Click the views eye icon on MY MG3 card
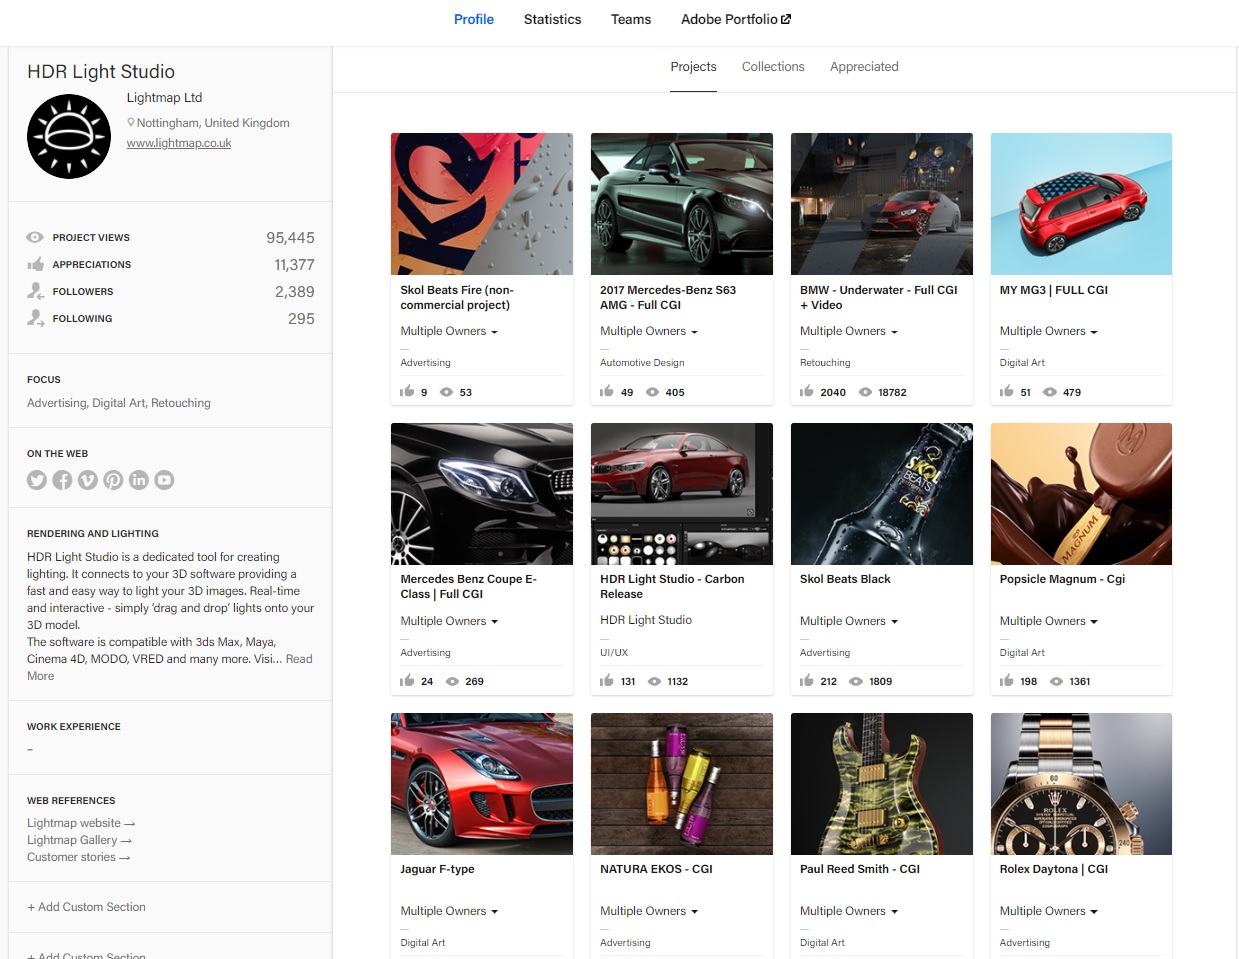The height and width of the screenshot is (959, 1239). [x=1050, y=392]
